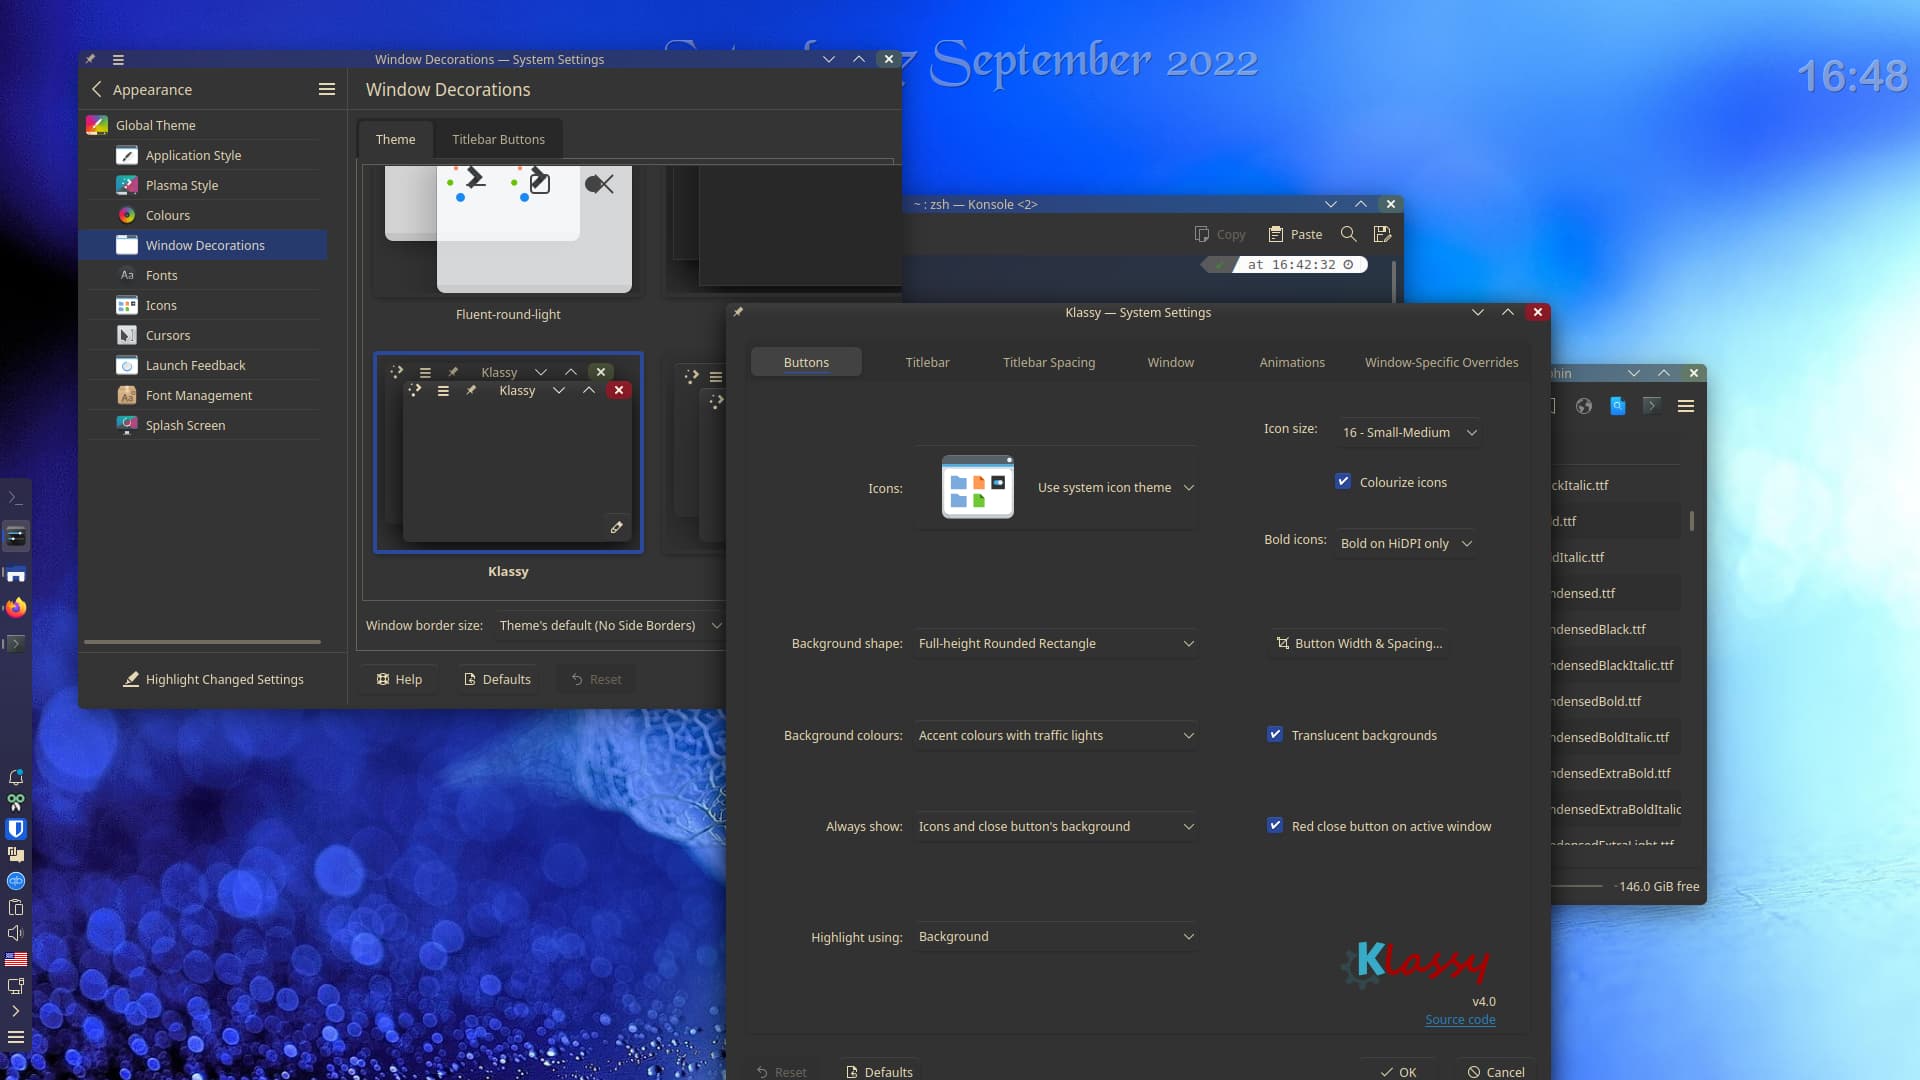Open the Colours settings icon
The width and height of the screenshot is (1920, 1080).
[x=127, y=215]
